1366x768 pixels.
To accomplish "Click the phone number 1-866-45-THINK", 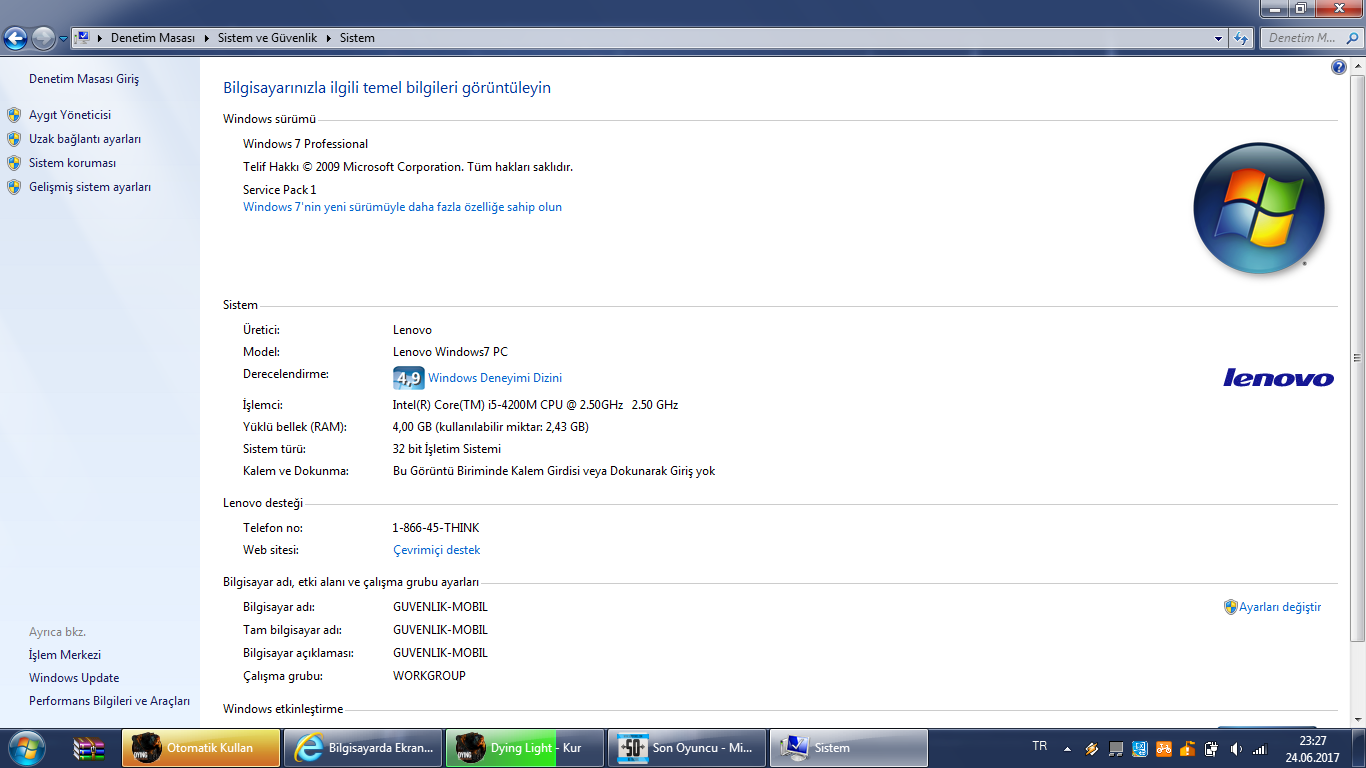I will point(436,527).
